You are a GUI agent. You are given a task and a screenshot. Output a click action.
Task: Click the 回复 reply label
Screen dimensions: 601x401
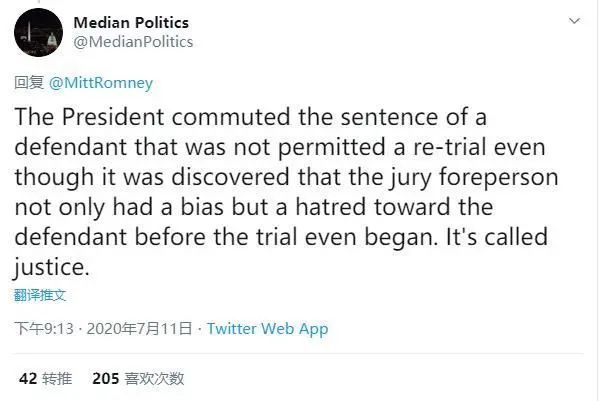(x=28, y=83)
